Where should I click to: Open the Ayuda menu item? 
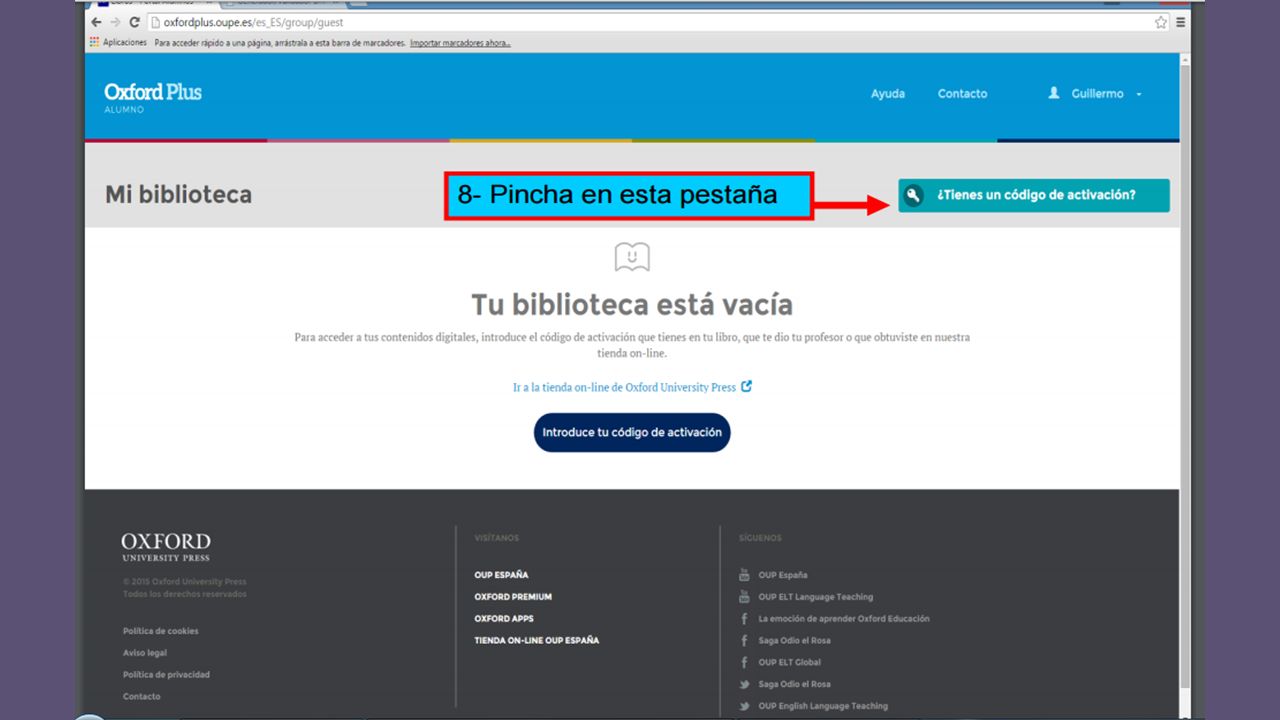pos(888,94)
